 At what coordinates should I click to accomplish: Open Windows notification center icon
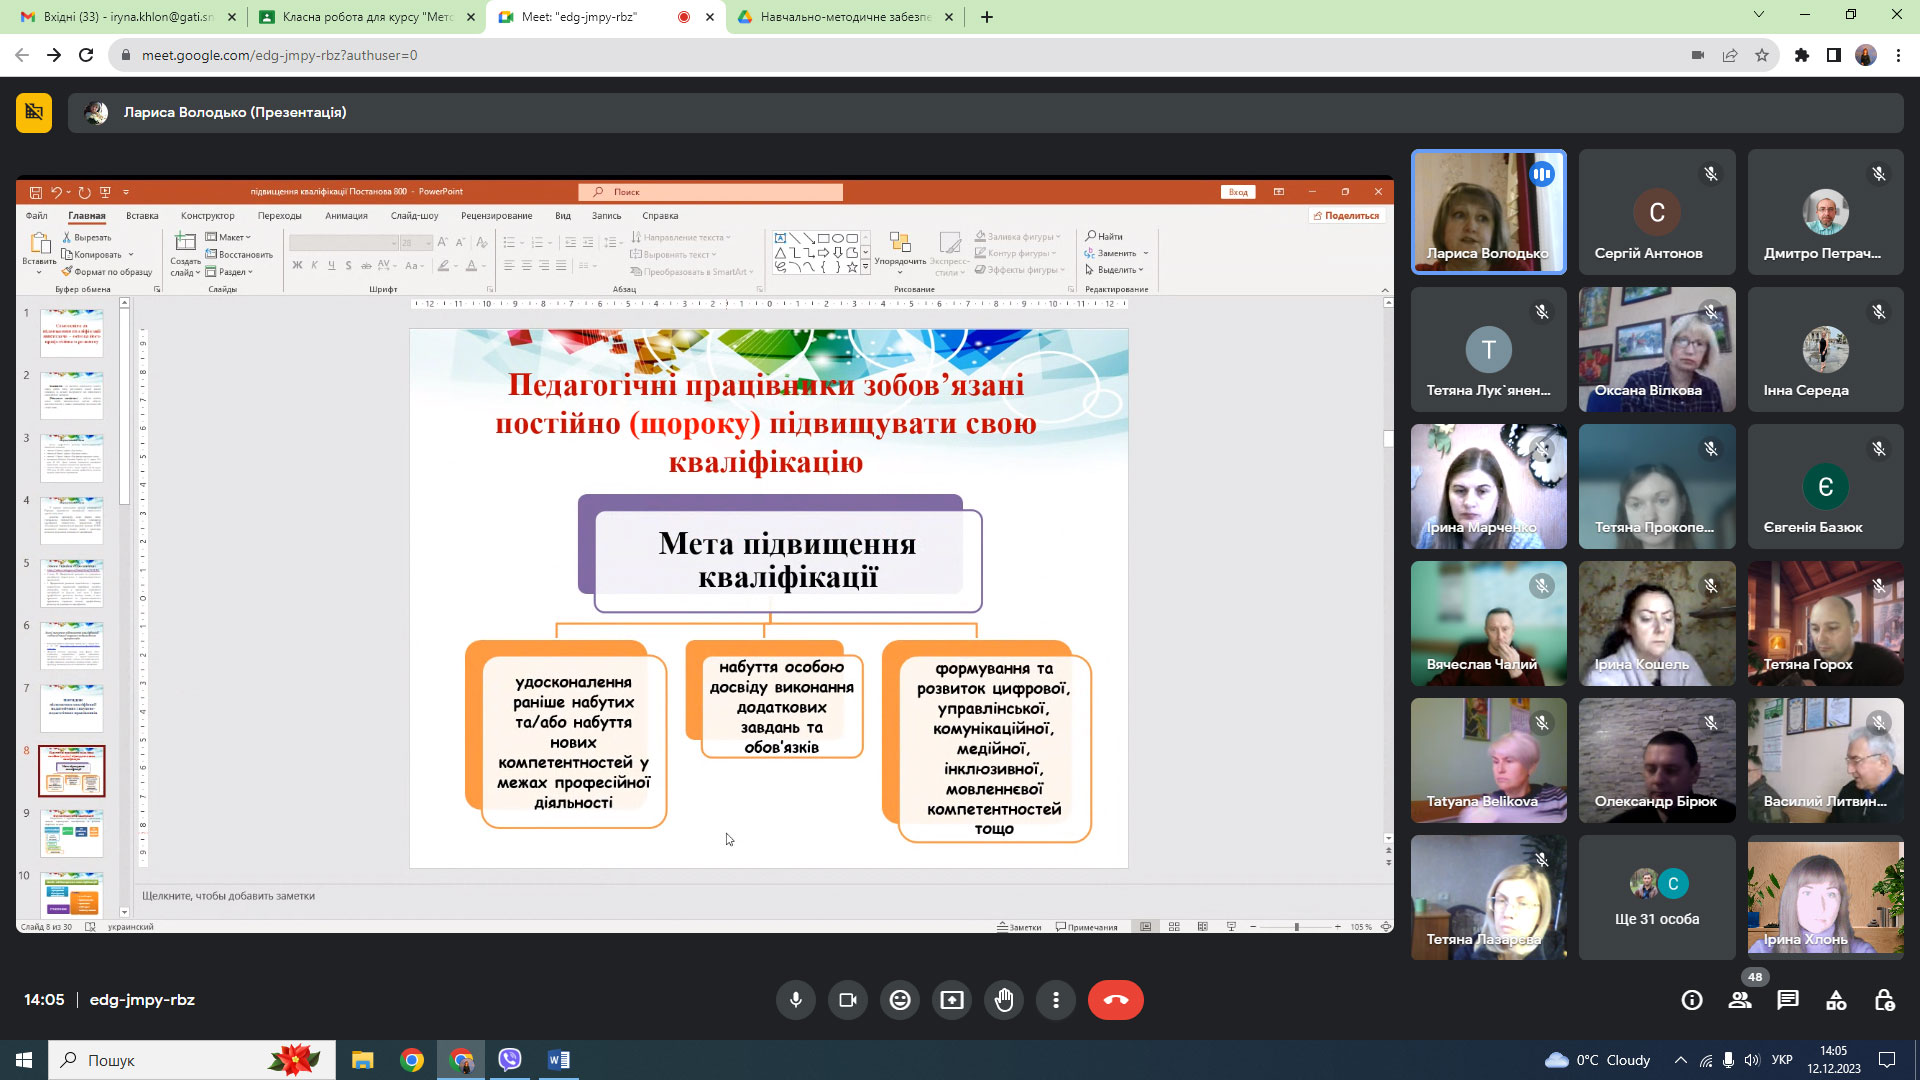1887,1060
